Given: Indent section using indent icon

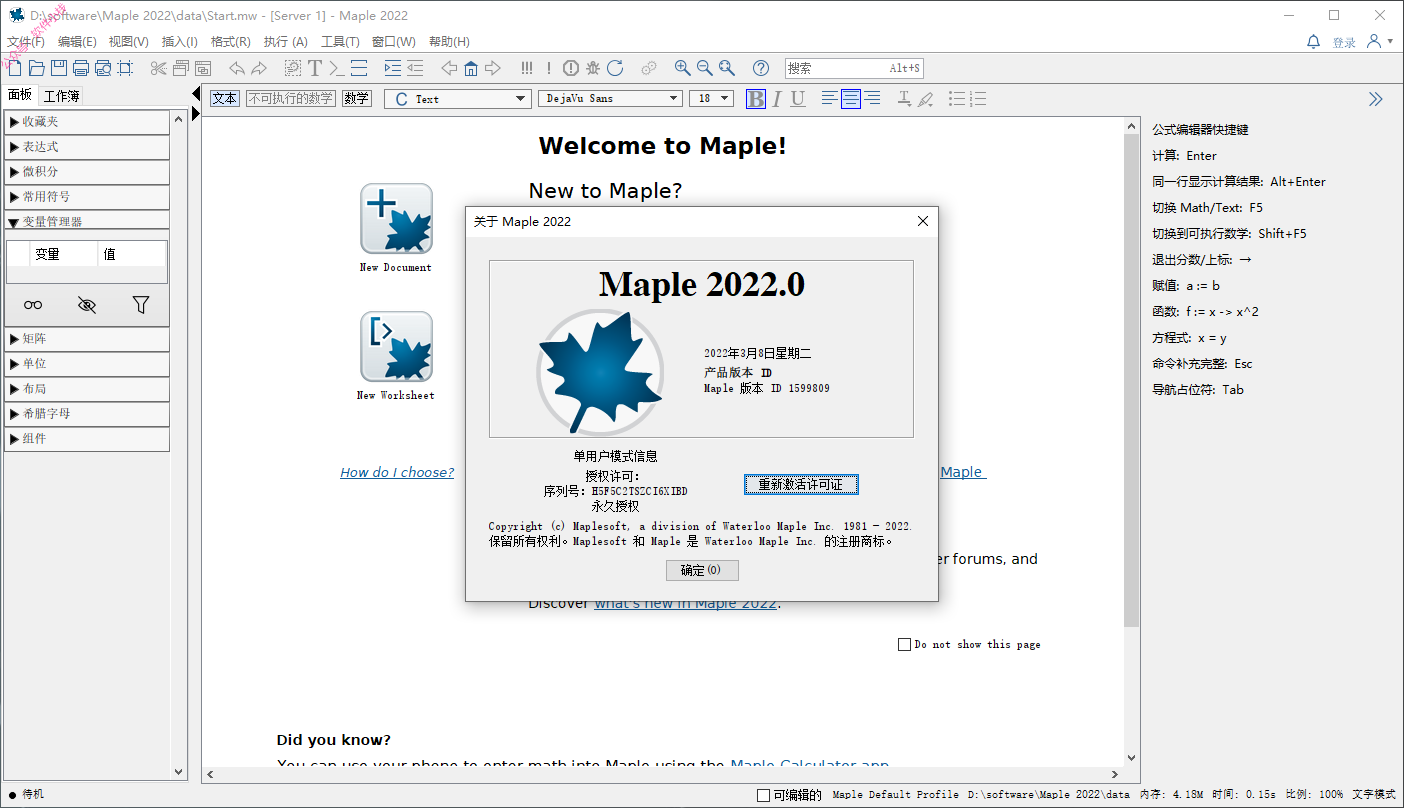Looking at the screenshot, I should tap(392, 68).
